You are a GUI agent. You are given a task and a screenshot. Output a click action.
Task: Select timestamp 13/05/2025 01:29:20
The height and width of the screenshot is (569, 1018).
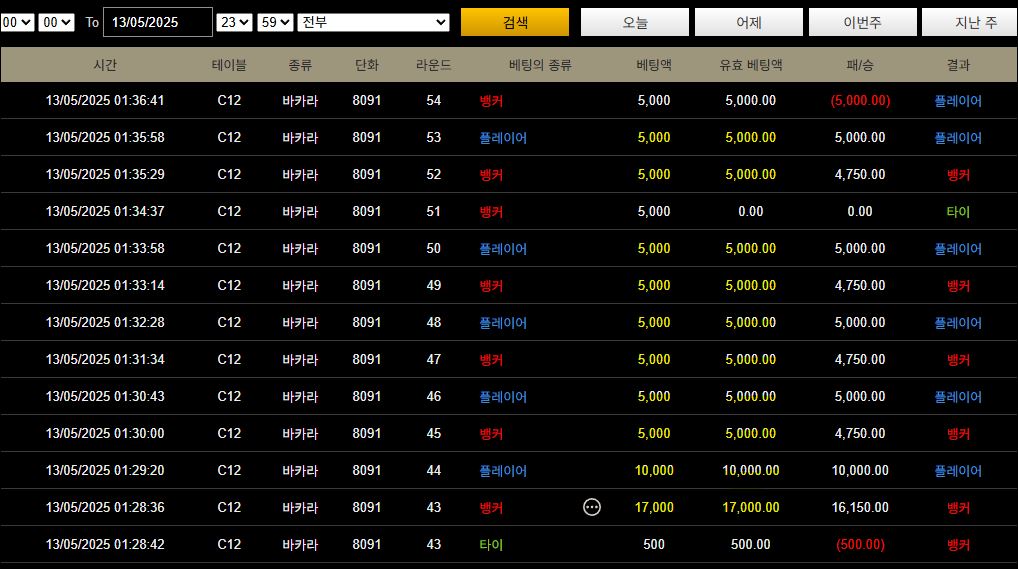[105, 470]
